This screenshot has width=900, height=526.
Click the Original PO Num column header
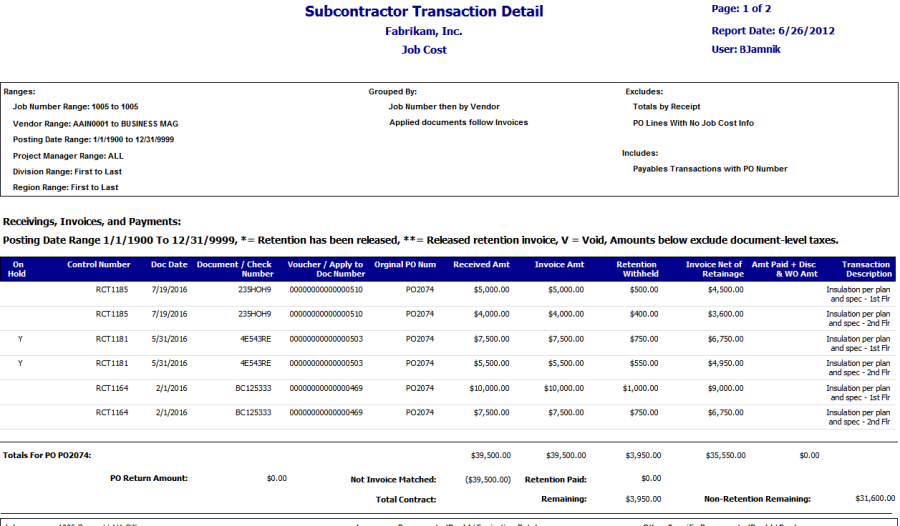[x=405, y=265]
